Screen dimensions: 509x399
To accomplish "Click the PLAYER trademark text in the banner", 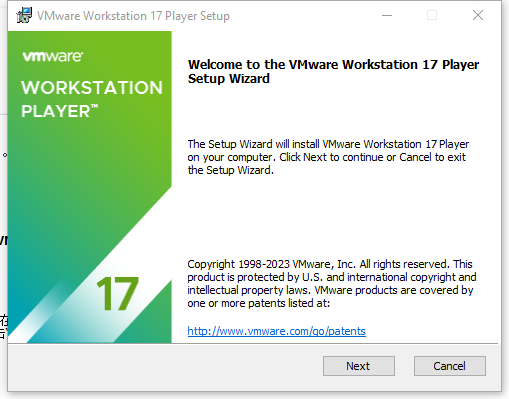I will point(60,111).
